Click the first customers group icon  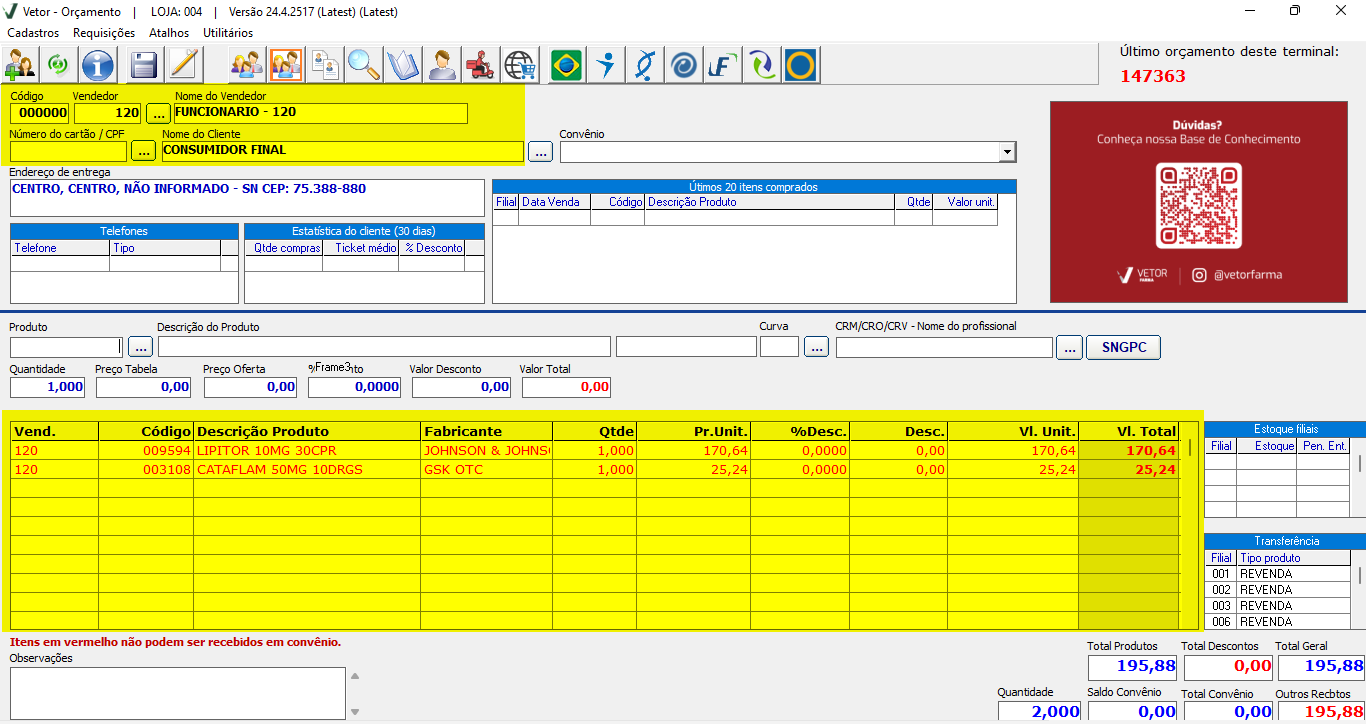pos(247,65)
